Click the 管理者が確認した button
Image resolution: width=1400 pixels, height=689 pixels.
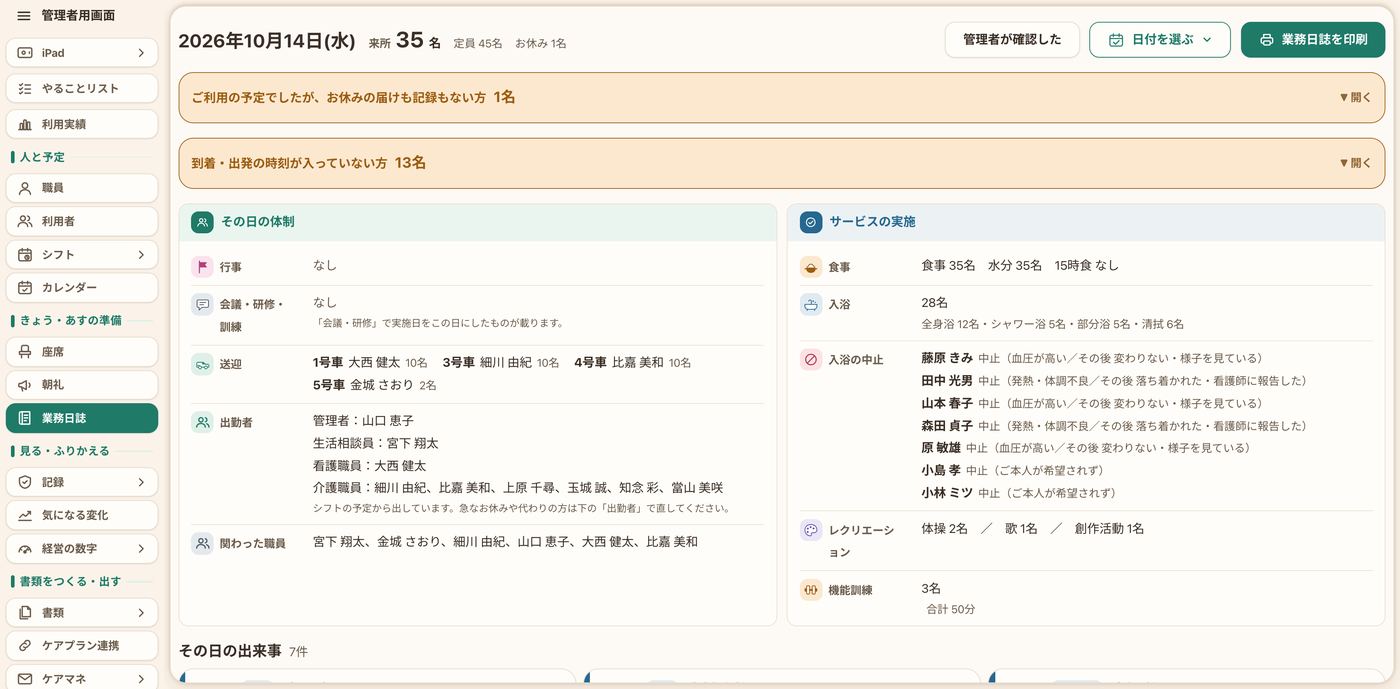(1012, 40)
